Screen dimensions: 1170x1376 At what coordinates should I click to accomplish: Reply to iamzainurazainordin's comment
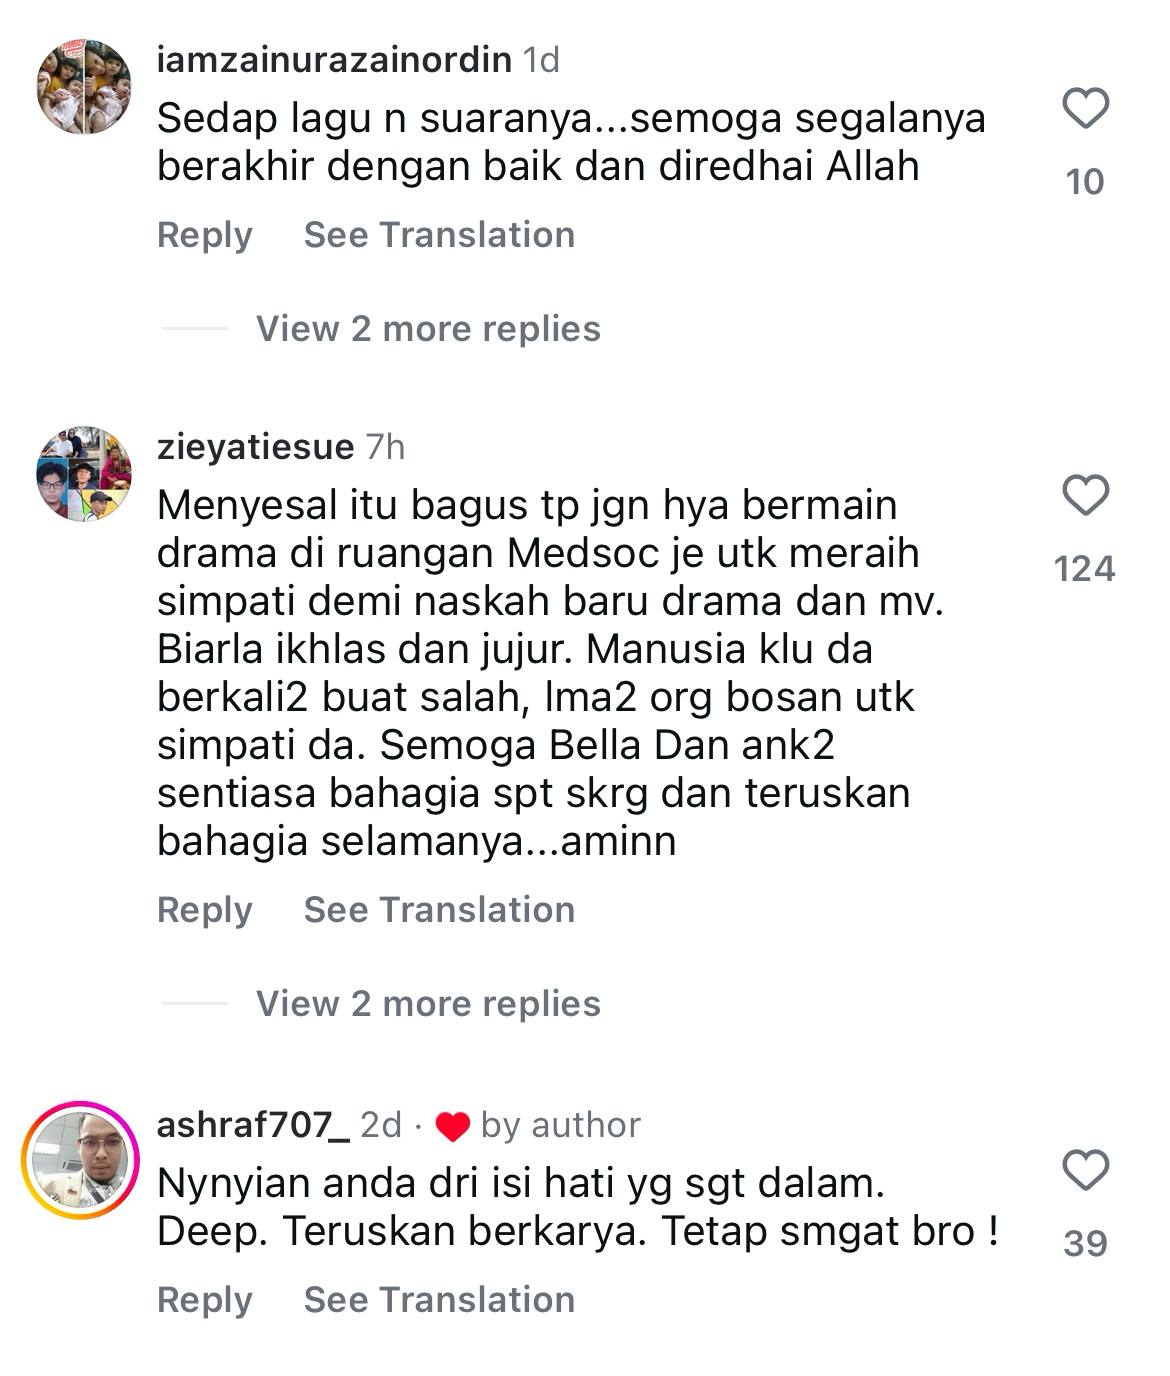coord(205,236)
